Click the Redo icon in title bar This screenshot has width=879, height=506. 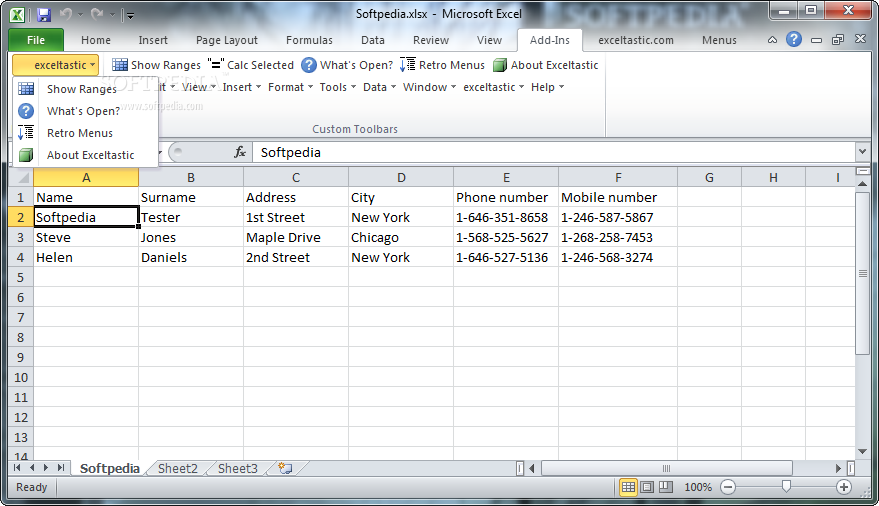[97, 15]
